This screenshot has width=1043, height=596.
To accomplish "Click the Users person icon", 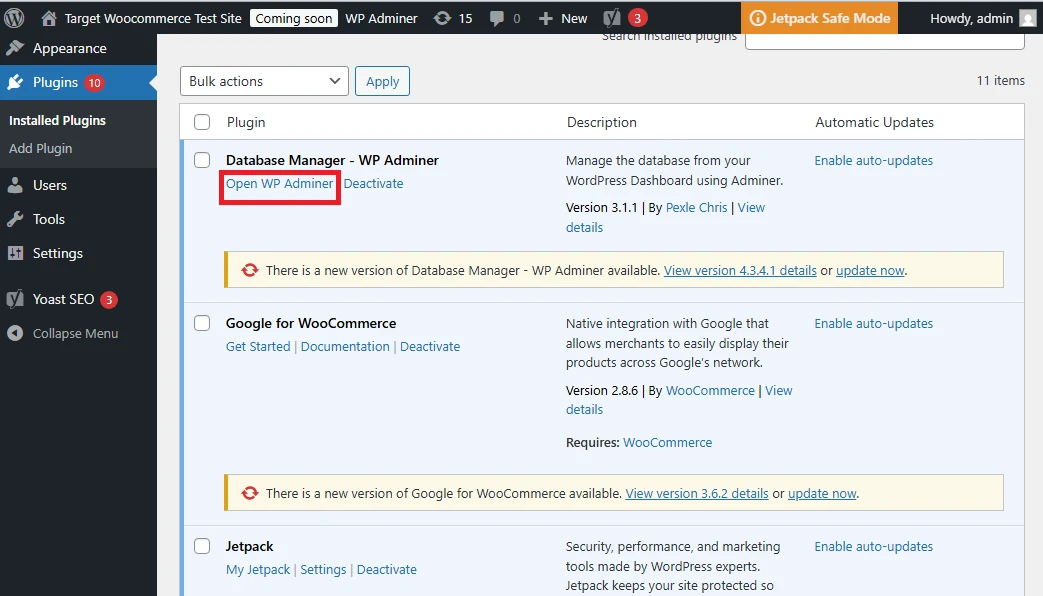I will coord(15,185).
